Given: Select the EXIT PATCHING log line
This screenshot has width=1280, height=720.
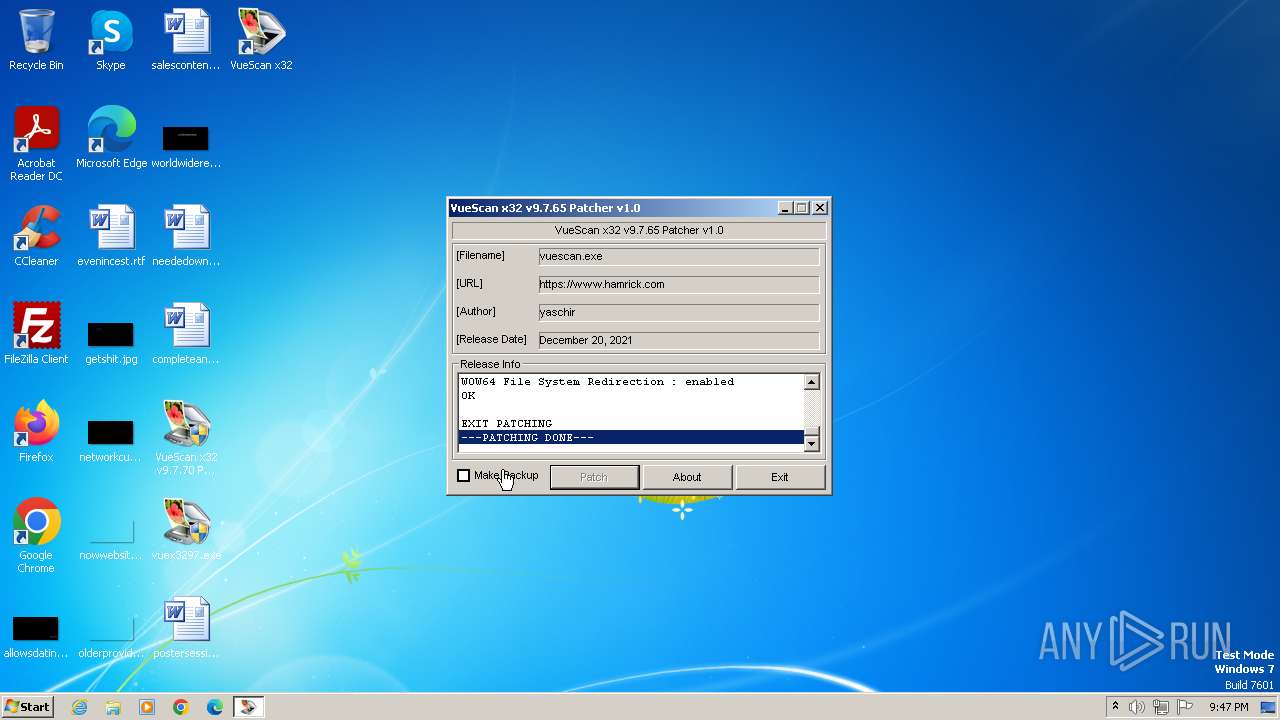Looking at the screenshot, I should 631,424.
